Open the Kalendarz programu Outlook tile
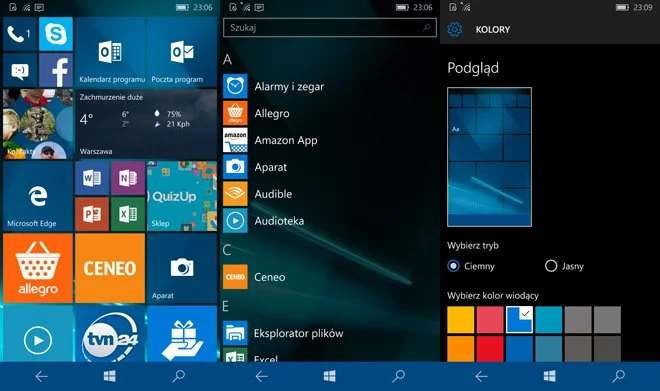Screen dimensions: 660x391 (x=110, y=52)
